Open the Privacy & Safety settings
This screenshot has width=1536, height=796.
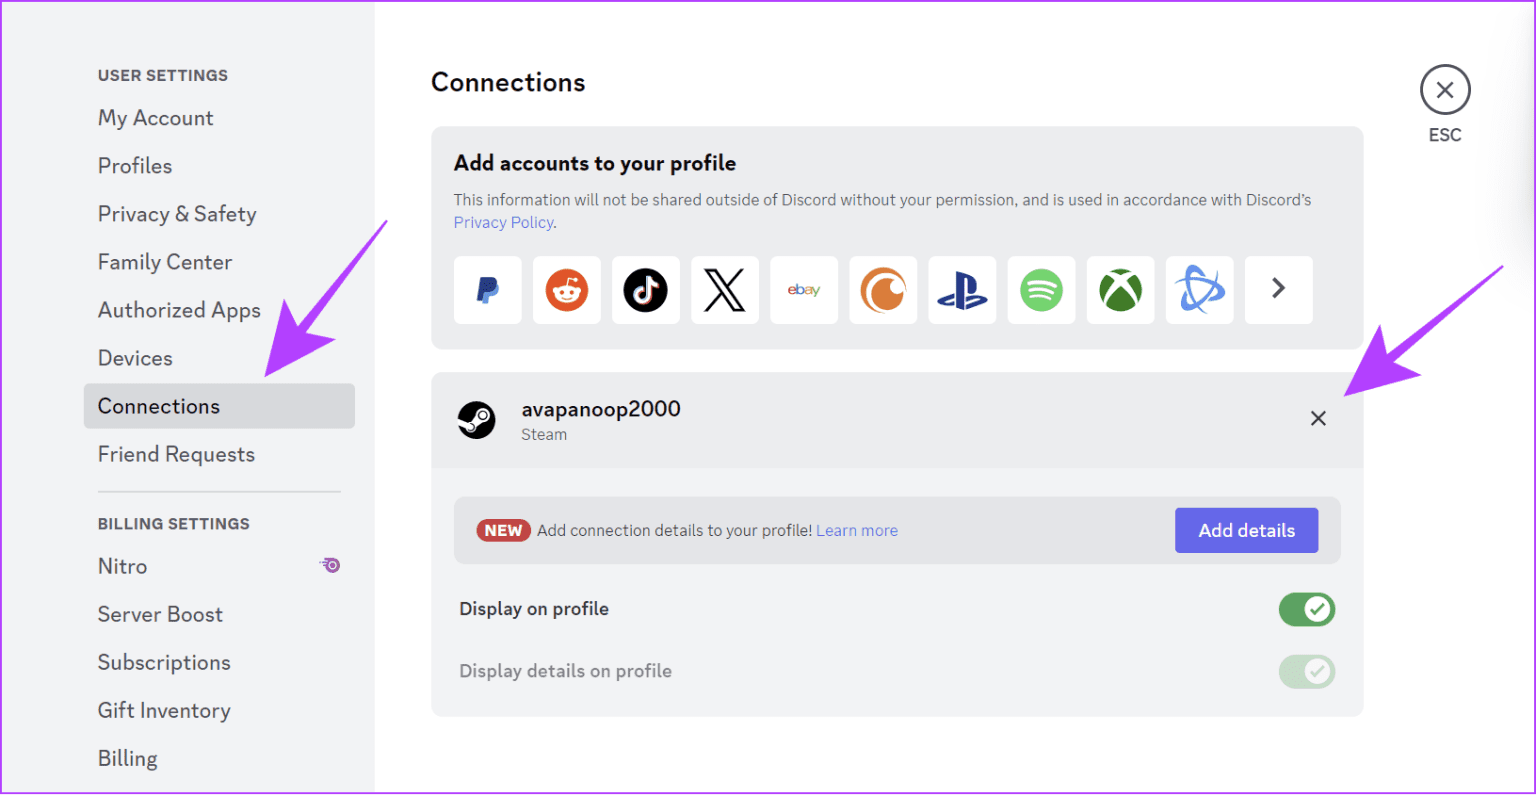tap(177, 213)
